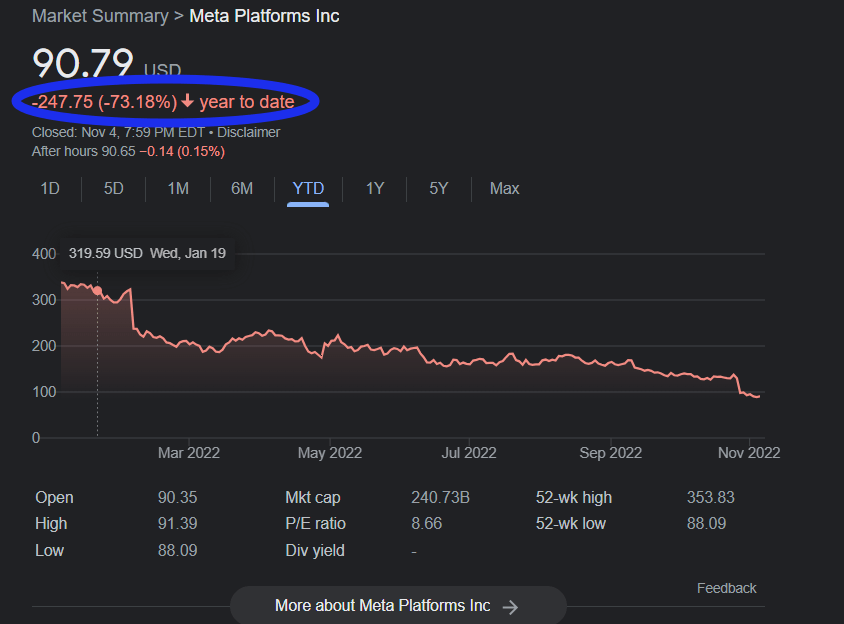Image resolution: width=844 pixels, height=624 pixels.
Task: Click the 319.59 USD tooltip on the chart
Action: pyautogui.click(x=147, y=253)
